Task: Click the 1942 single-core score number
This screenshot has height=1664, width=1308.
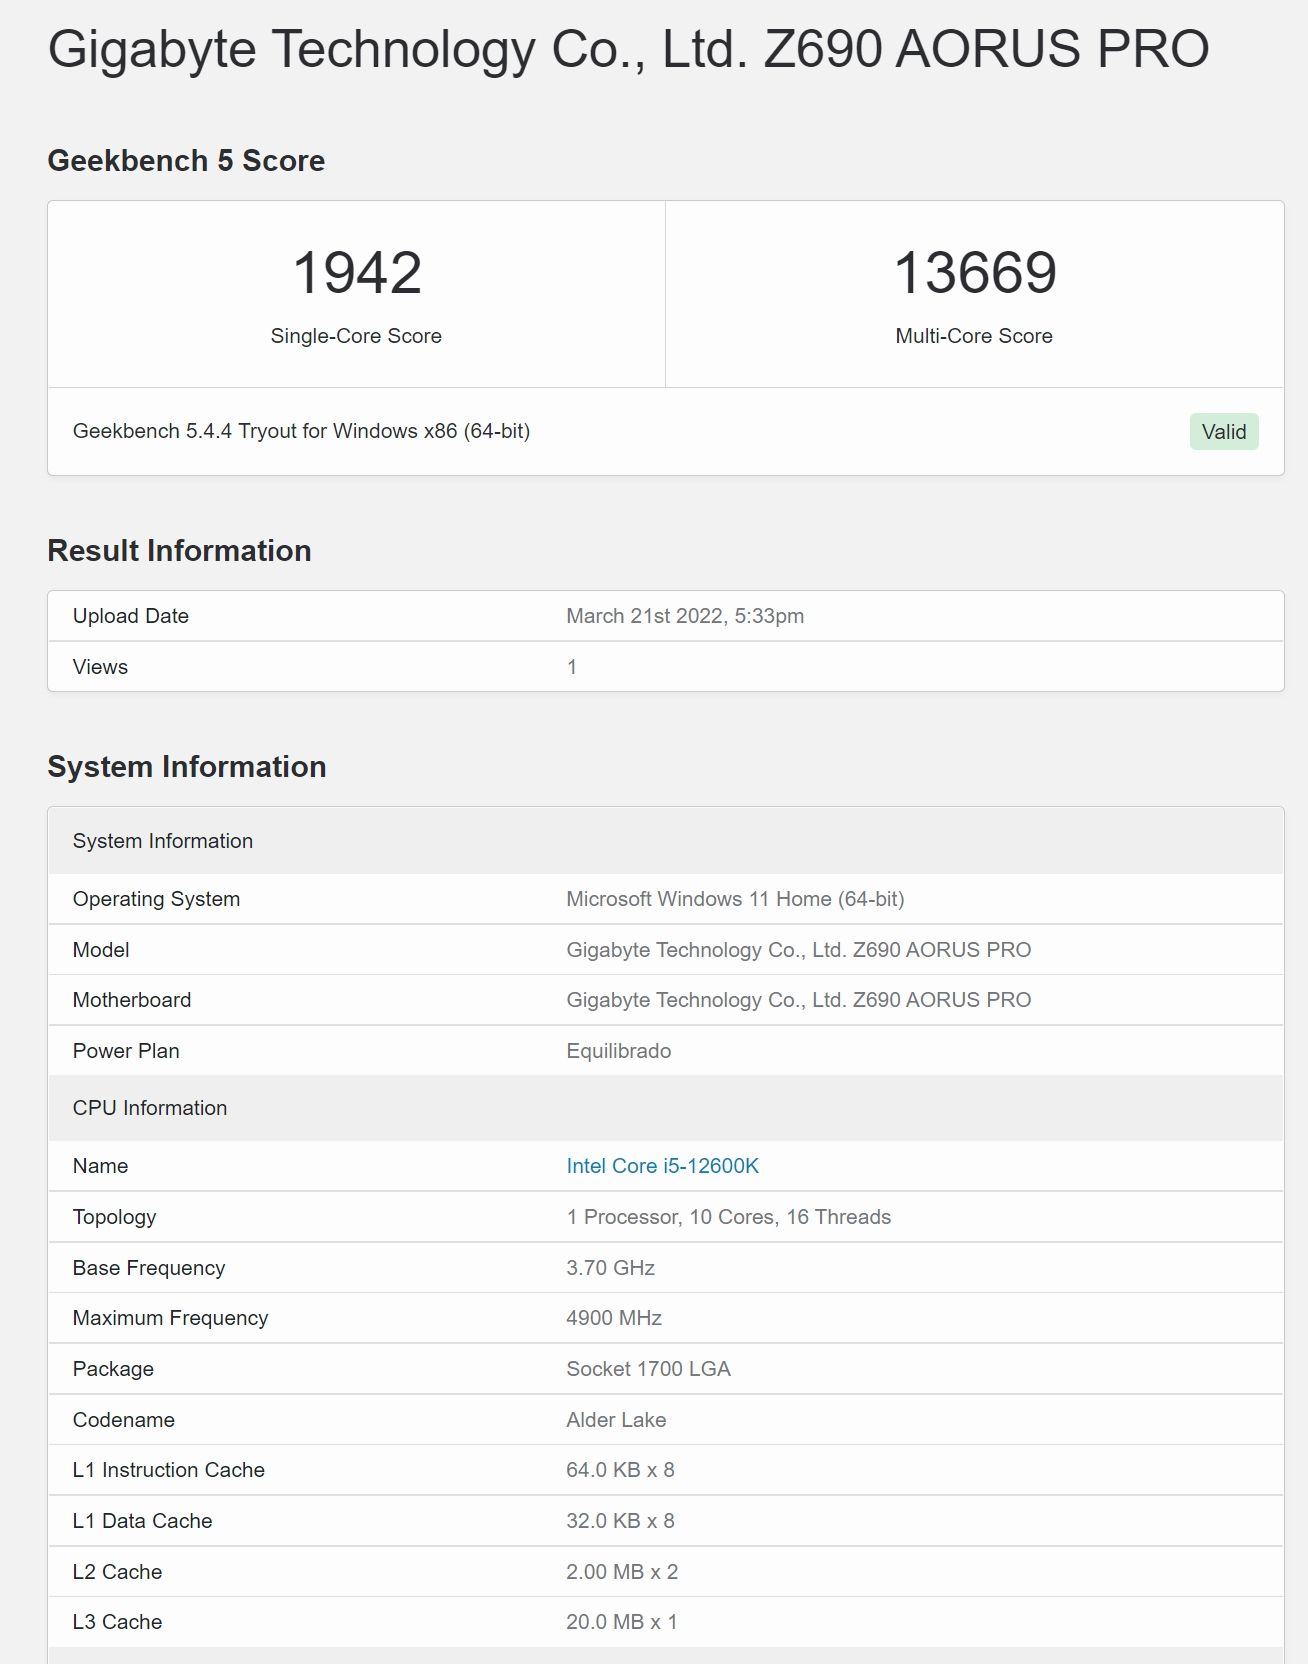Action: click(x=356, y=272)
